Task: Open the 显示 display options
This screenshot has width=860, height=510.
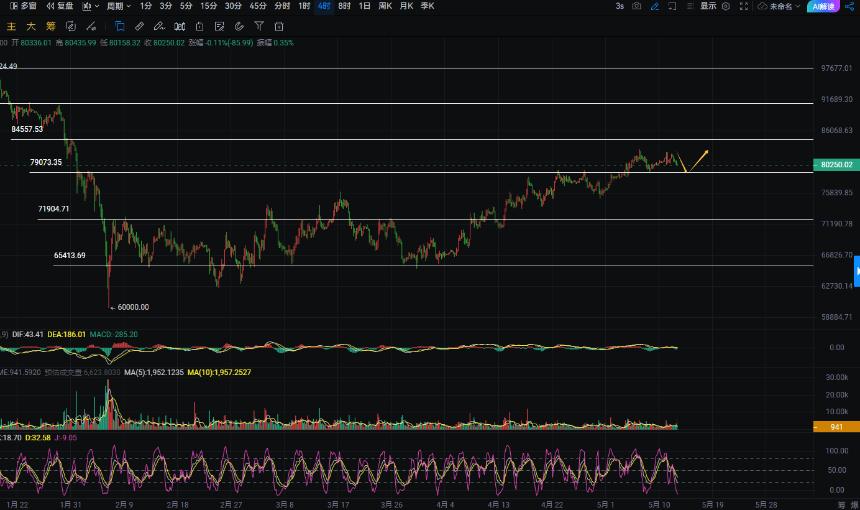Action: tap(708, 6)
